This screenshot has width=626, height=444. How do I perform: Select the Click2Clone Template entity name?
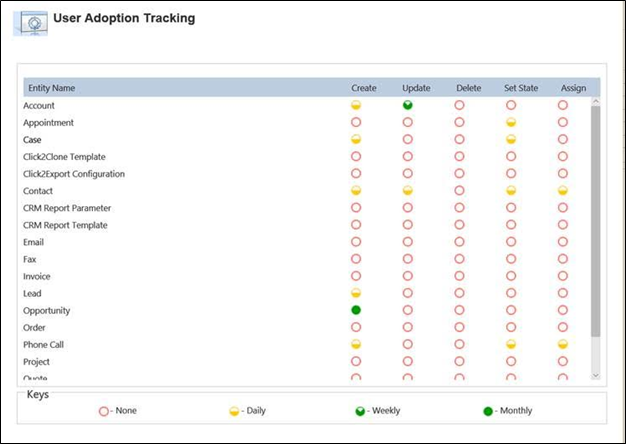[64, 157]
